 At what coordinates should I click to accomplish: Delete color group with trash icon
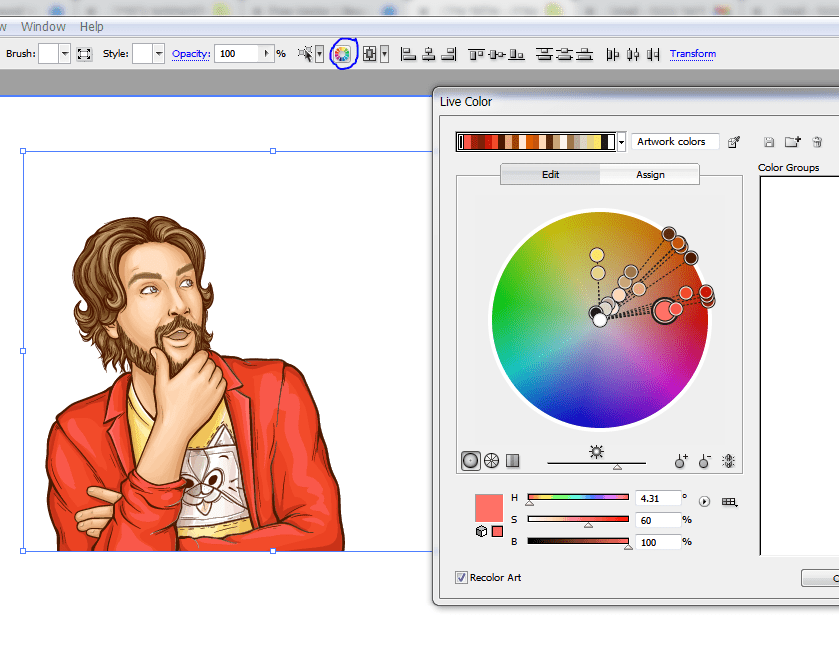coord(817,142)
